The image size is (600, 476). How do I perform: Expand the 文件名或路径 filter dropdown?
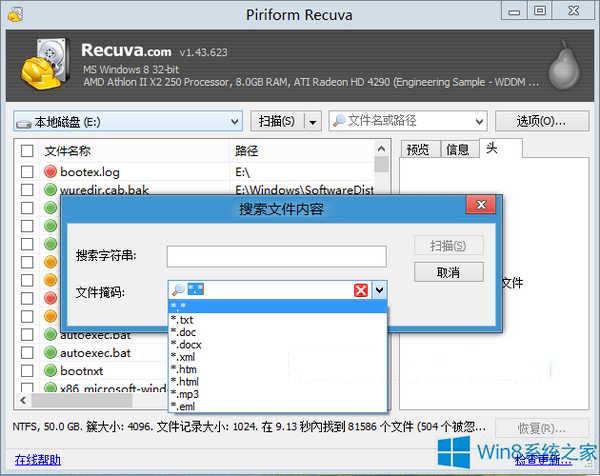coord(479,122)
